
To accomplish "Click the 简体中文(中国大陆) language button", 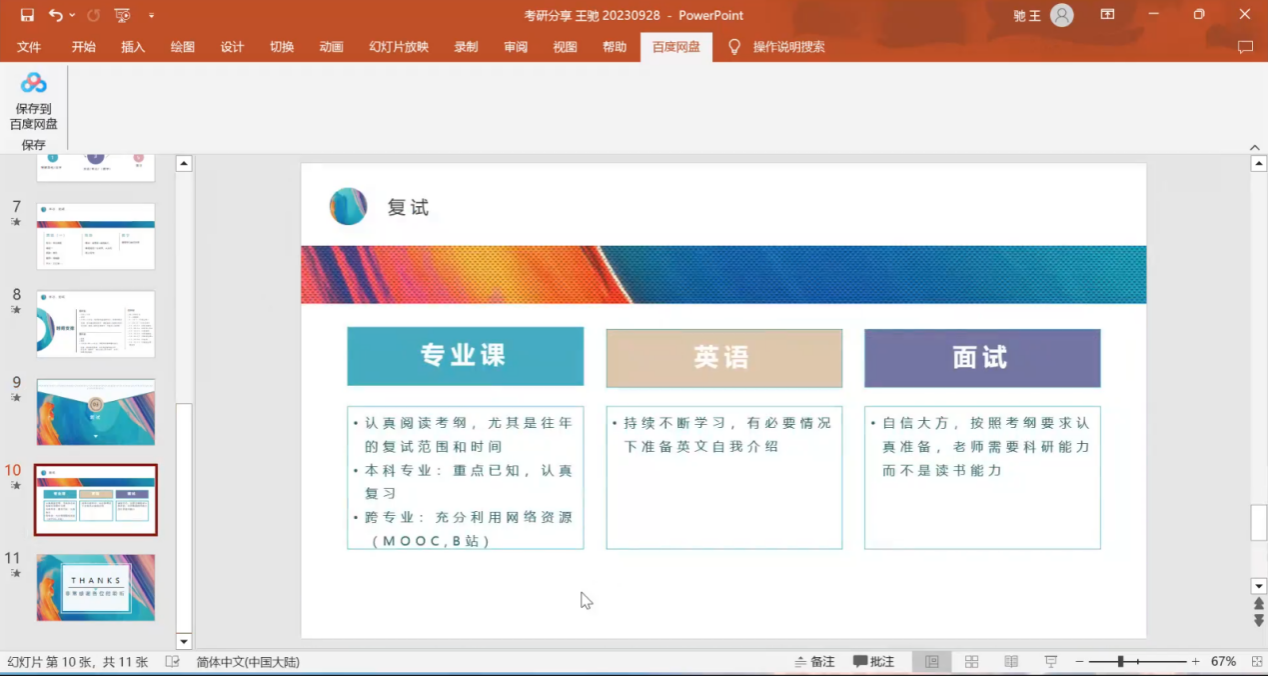I will click(x=248, y=662).
